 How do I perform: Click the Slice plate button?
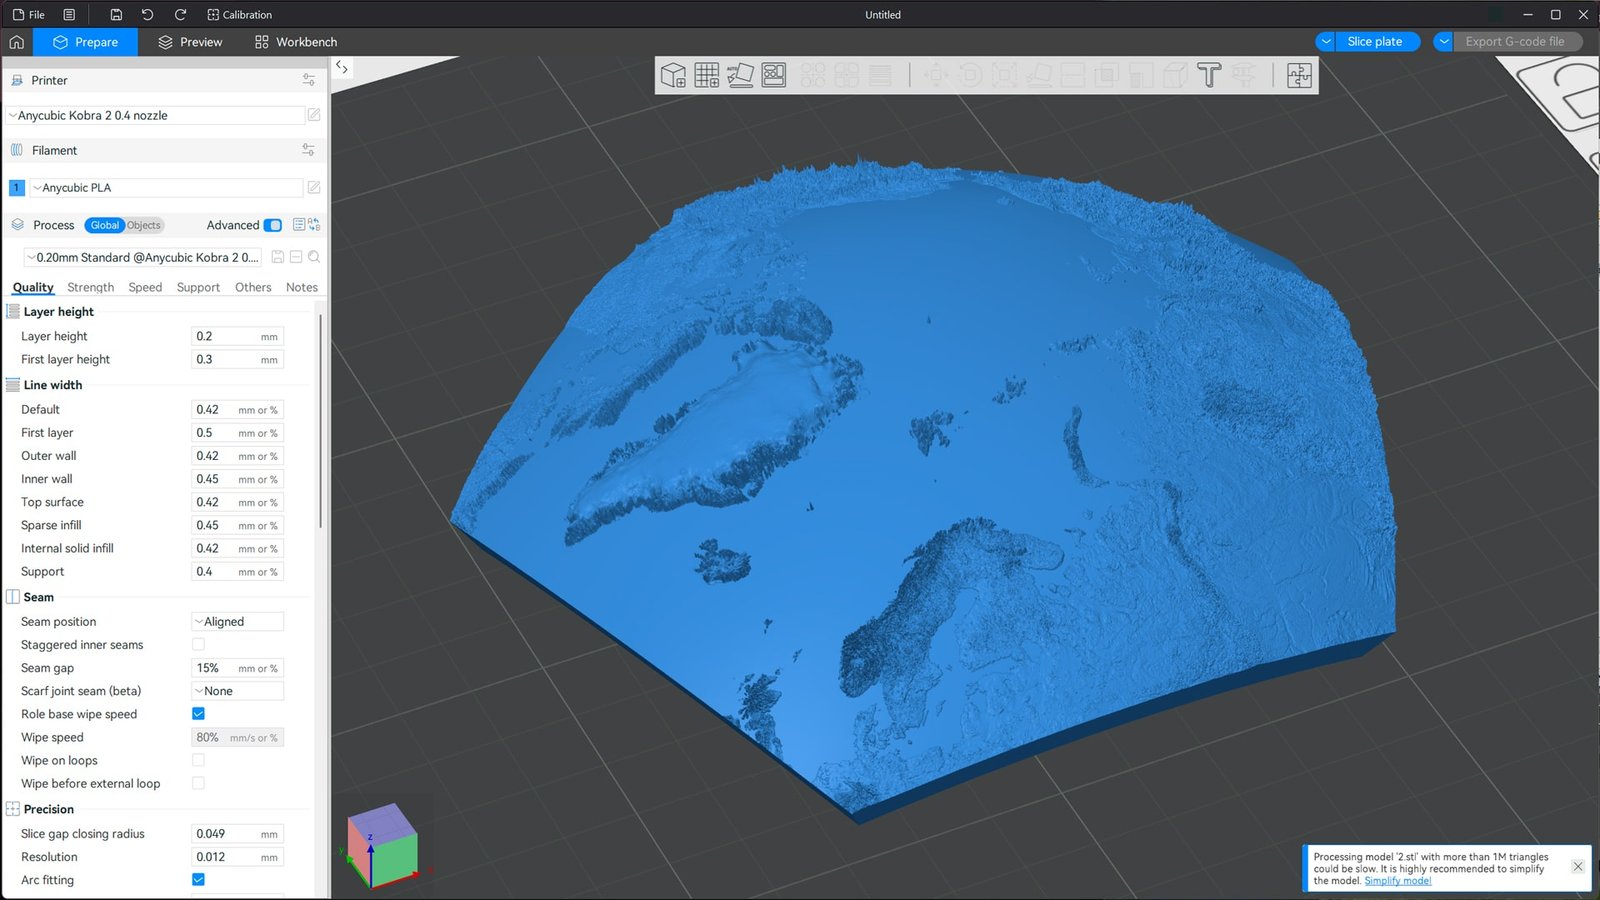coord(1374,42)
